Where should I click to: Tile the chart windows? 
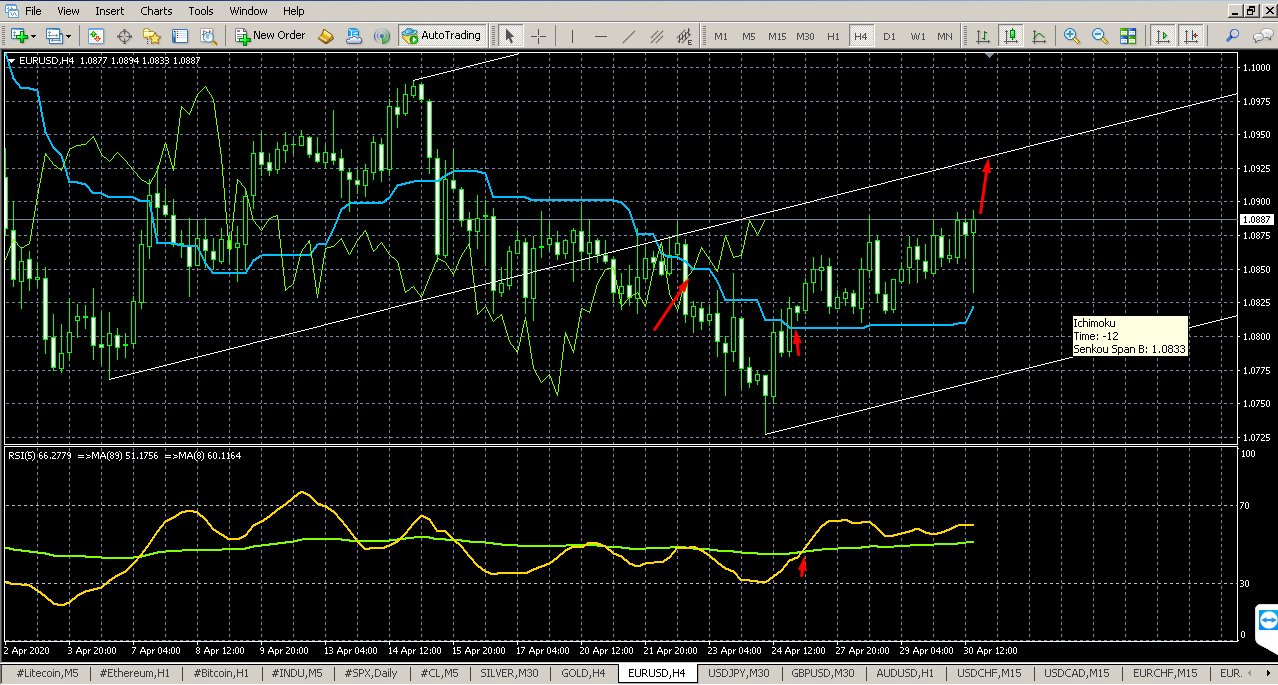pos(1128,36)
